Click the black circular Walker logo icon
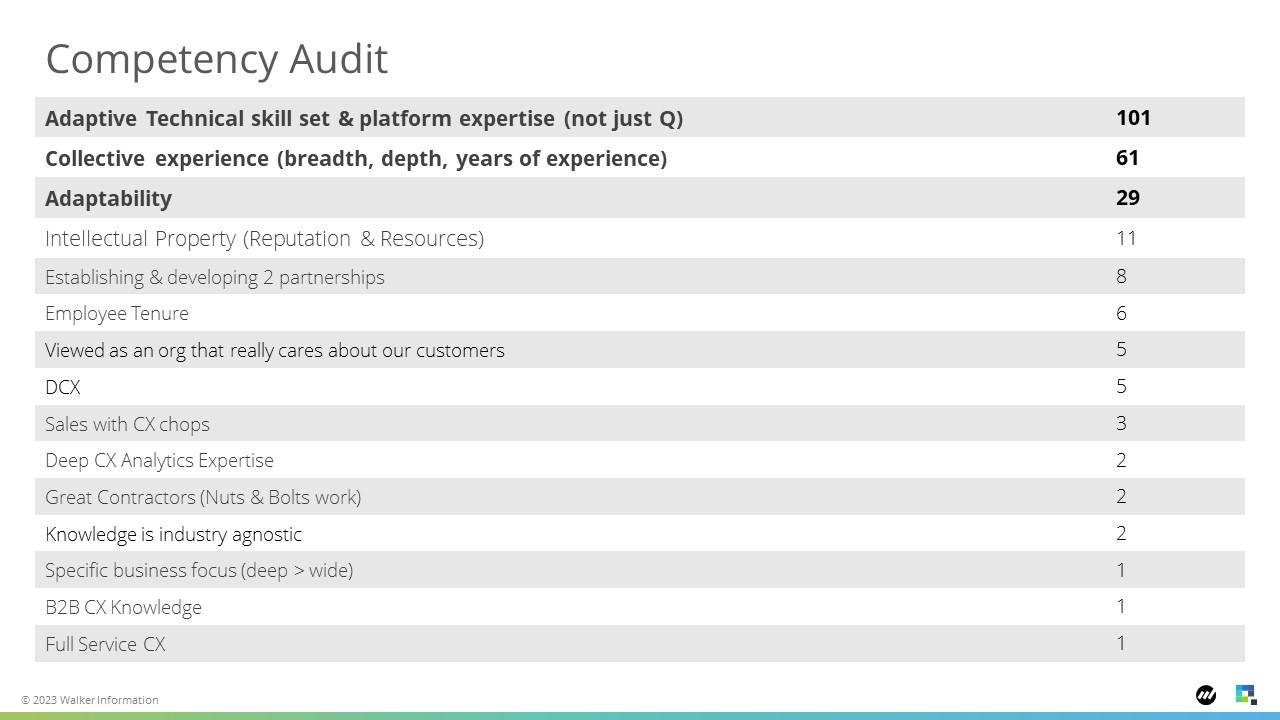 [x=1206, y=695]
